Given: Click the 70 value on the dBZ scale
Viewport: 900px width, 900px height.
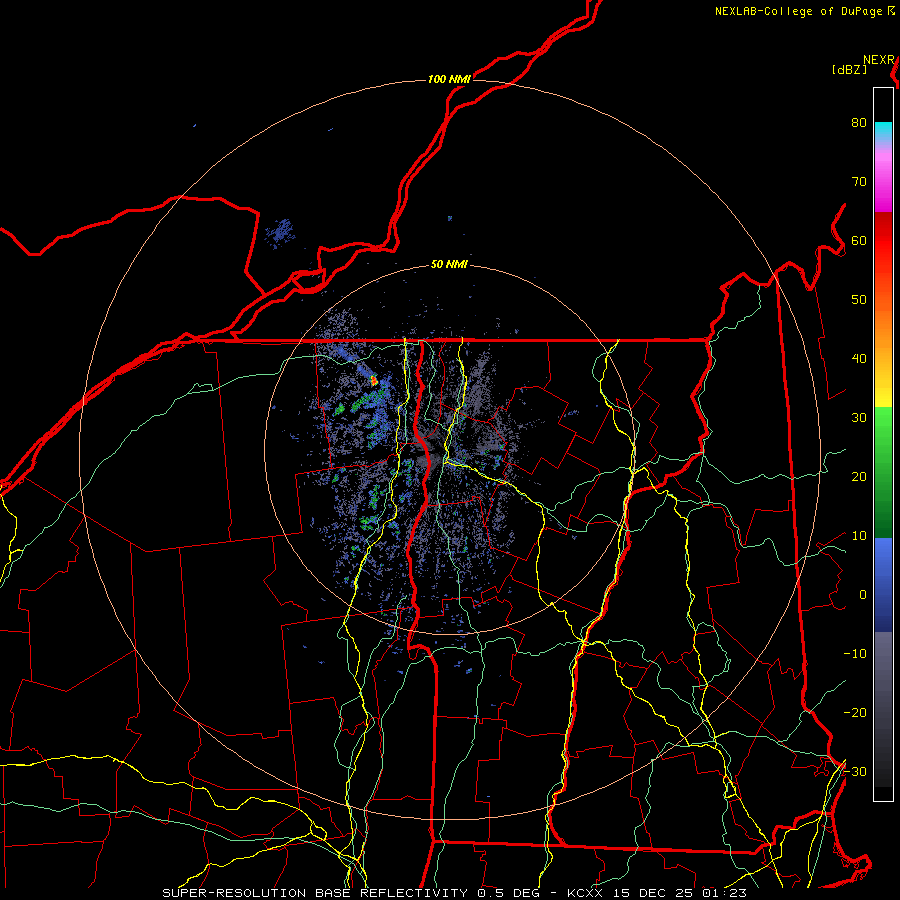Looking at the screenshot, I should [859, 182].
